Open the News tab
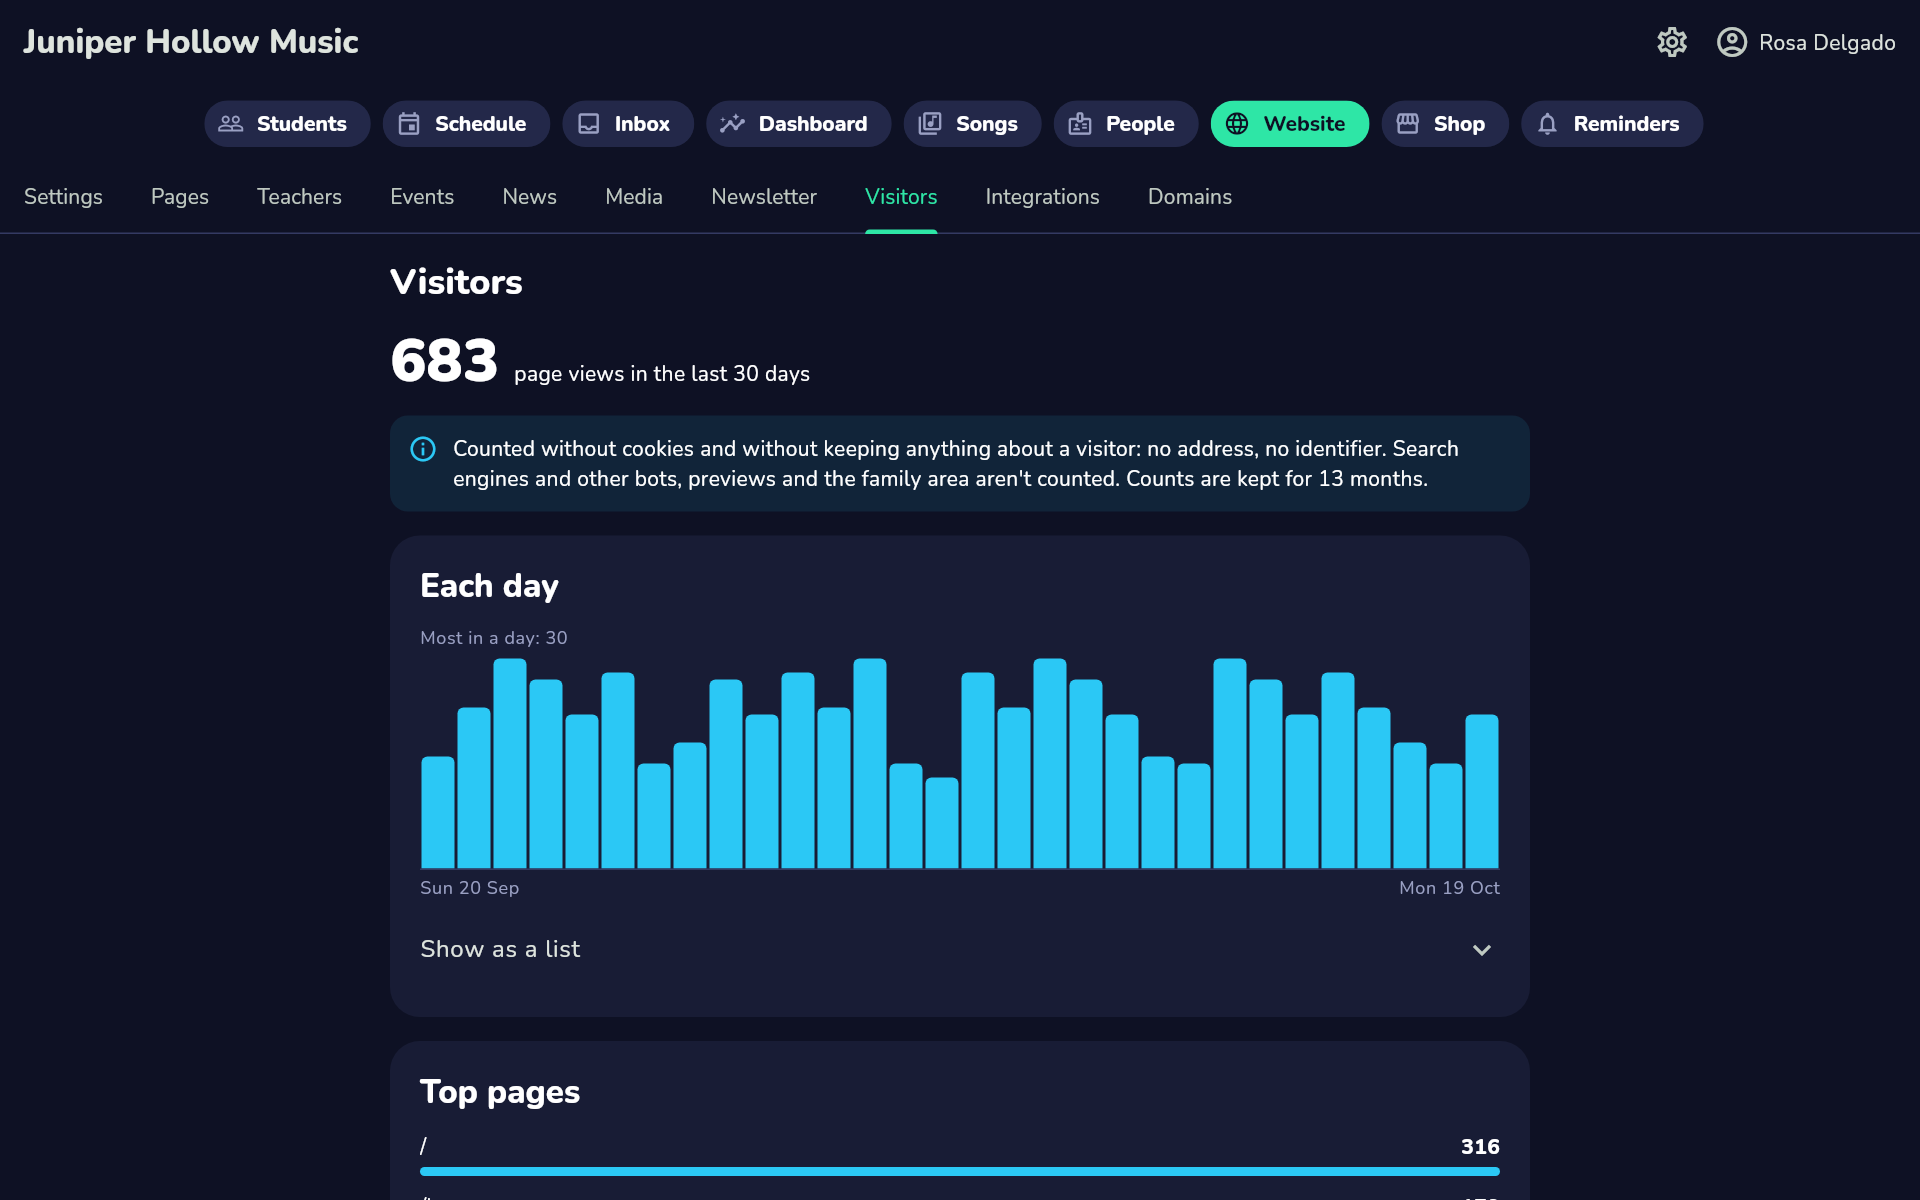The width and height of the screenshot is (1920, 1200). click(x=529, y=197)
